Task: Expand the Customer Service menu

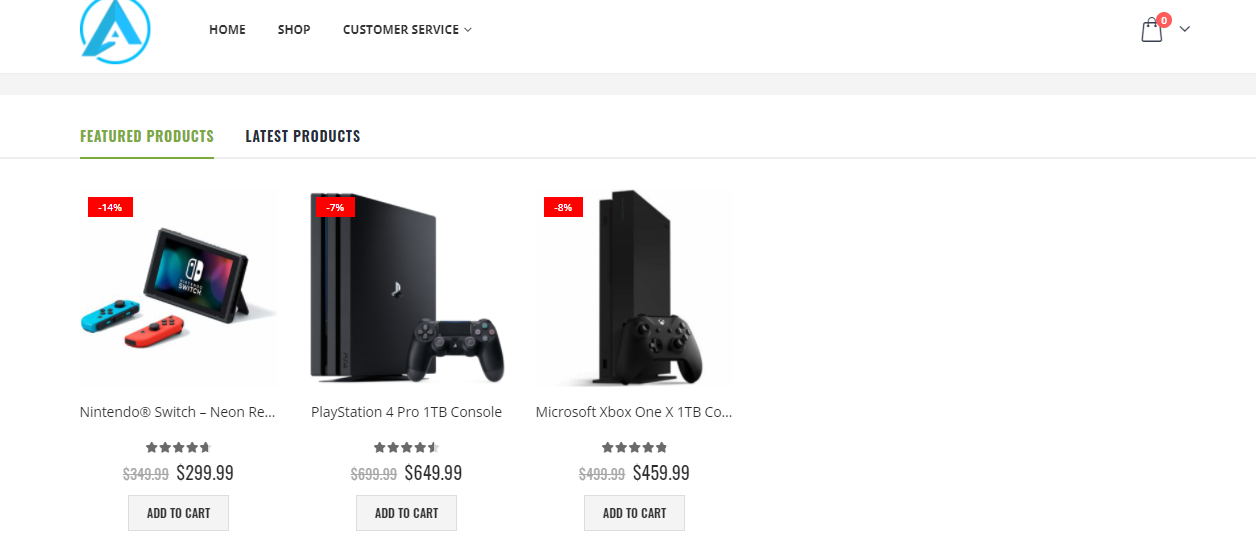Action: click(x=407, y=30)
